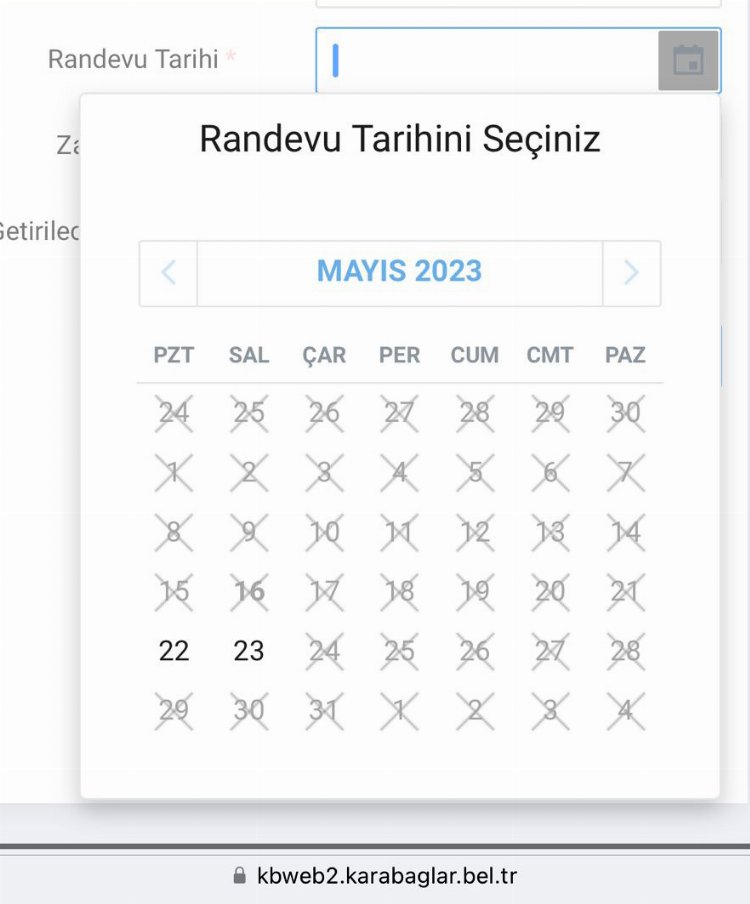The height and width of the screenshot is (904, 750).
Task: Click the PAZ weekday column header
Action: point(625,355)
